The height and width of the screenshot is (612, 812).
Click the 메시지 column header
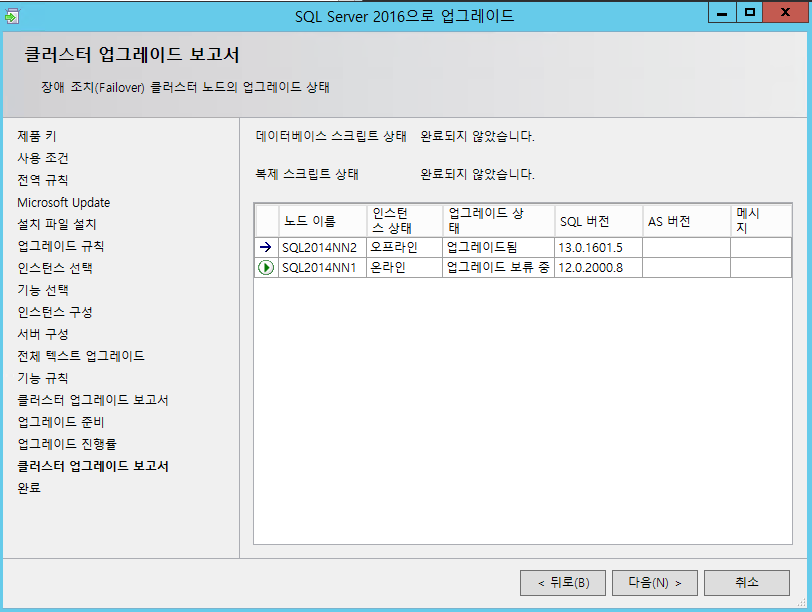[761, 221]
